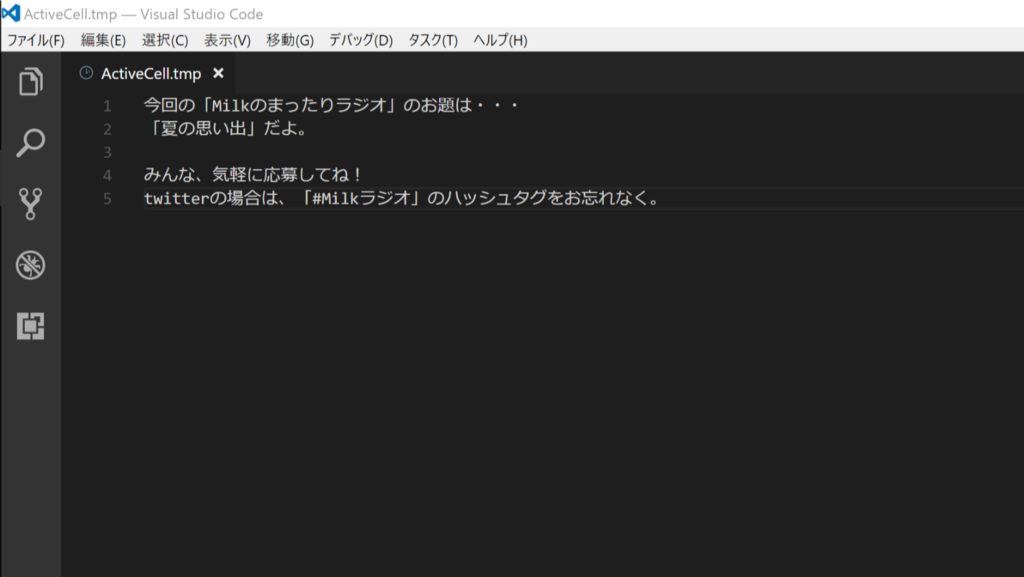Open the ファイル(F) menu

click(x=36, y=40)
